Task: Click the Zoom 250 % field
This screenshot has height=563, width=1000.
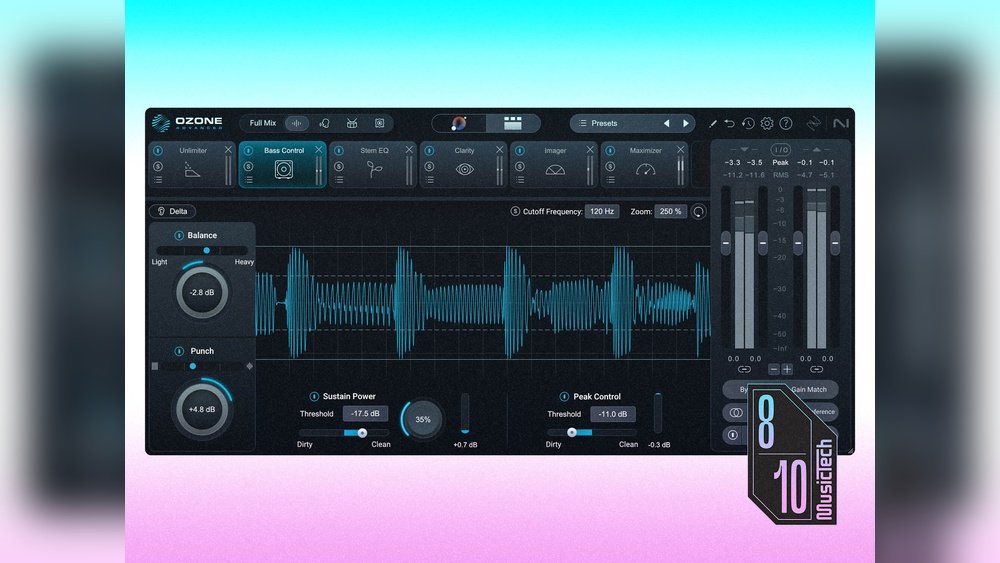Action: point(670,211)
